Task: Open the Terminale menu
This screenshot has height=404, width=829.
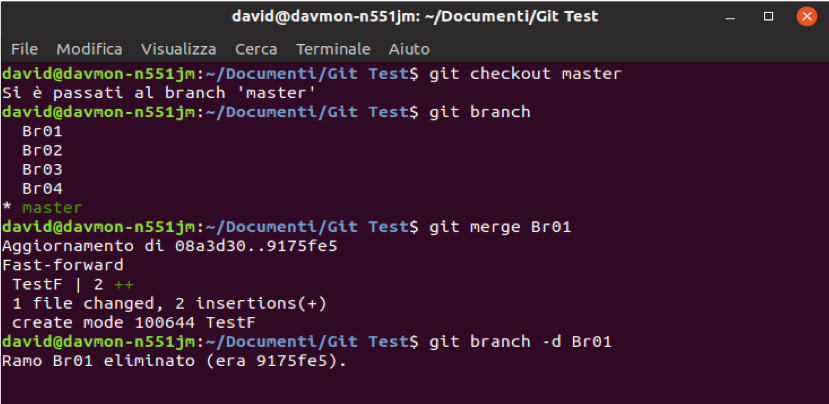Action: click(x=333, y=49)
